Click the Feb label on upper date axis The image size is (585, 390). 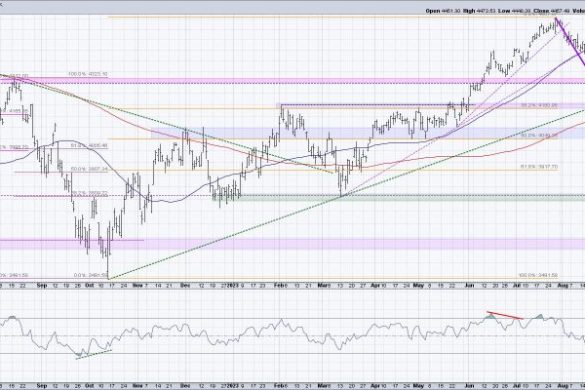click(x=278, y=286)
